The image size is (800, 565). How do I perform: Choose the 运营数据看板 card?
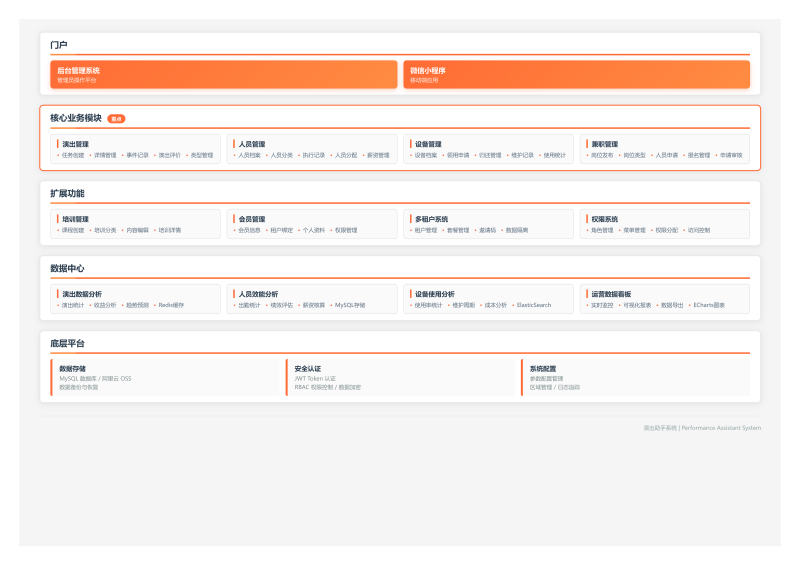pyautogui.click(x=665, y=299)
